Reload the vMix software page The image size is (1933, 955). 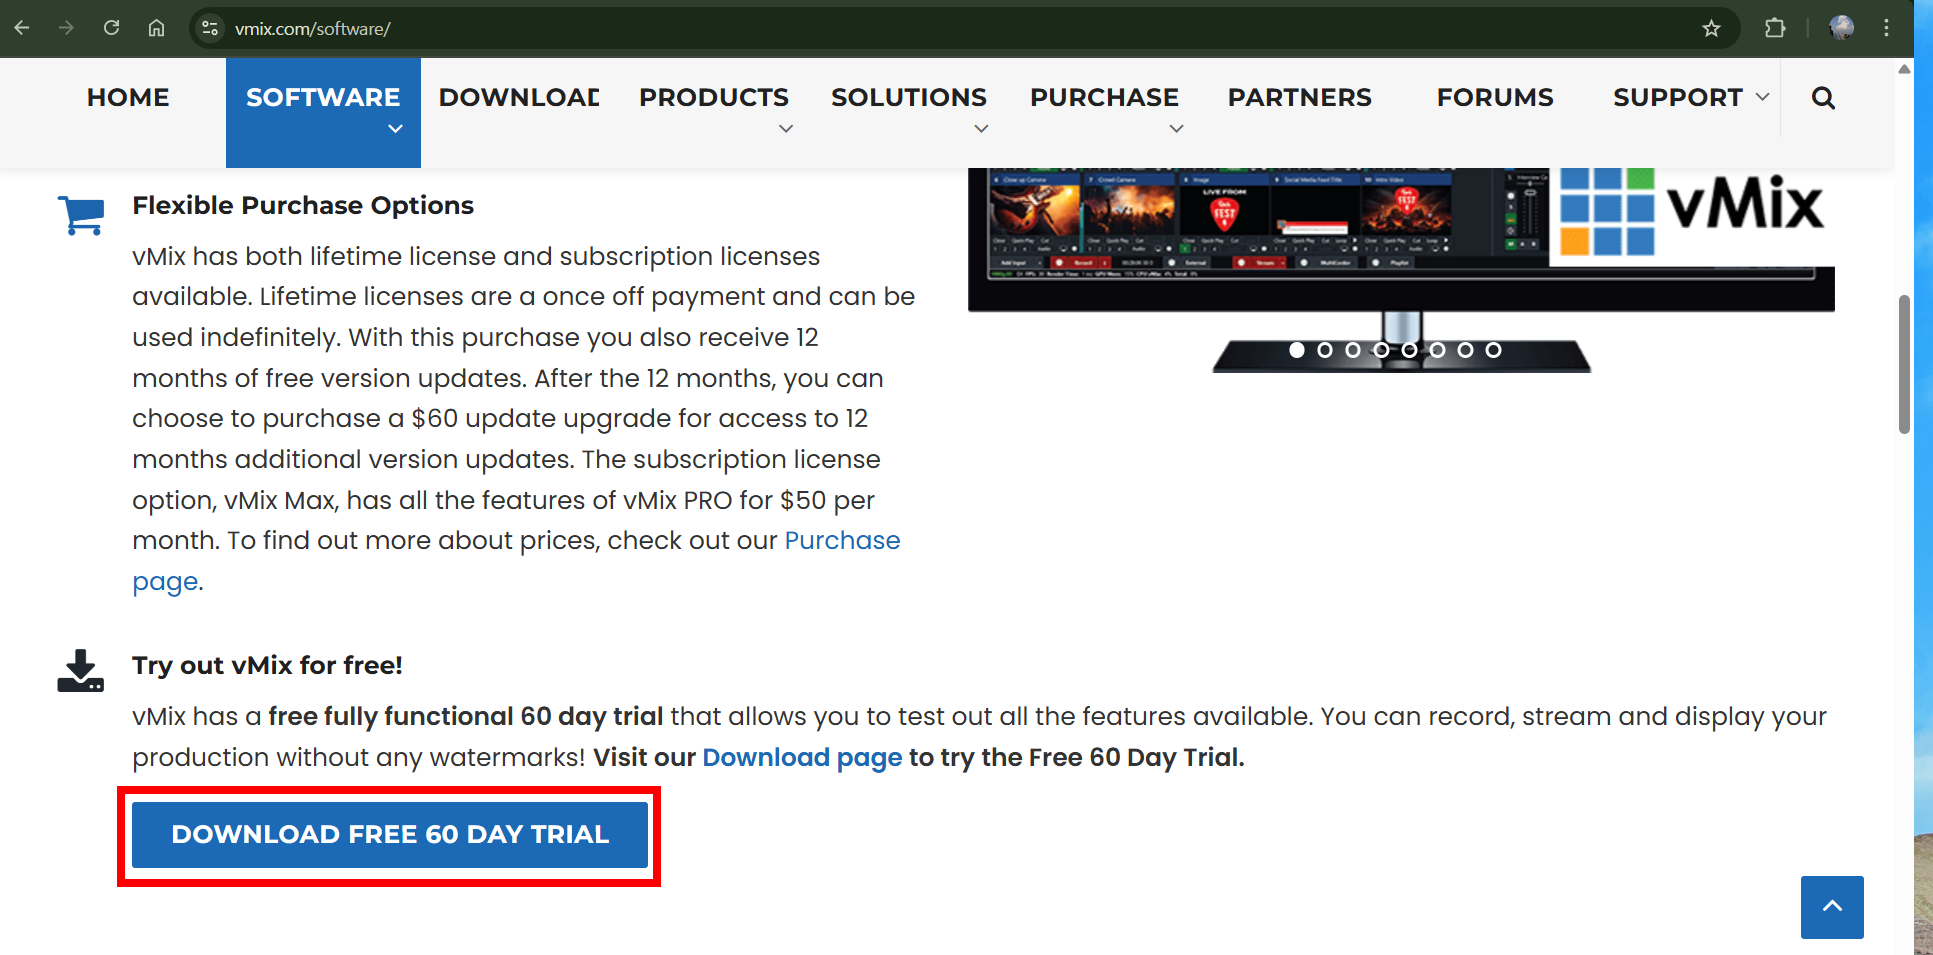click(x=112, y=28)
